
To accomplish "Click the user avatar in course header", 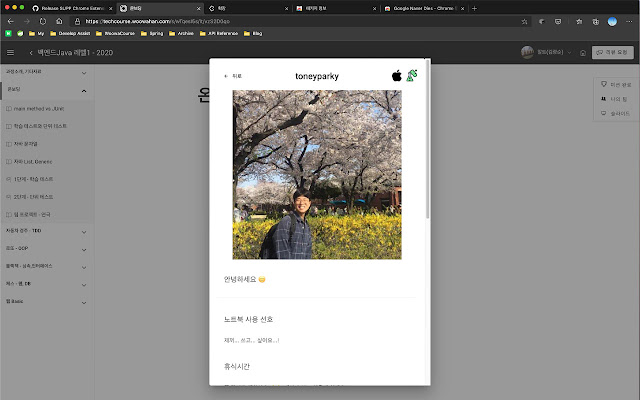I will point(527,52).
